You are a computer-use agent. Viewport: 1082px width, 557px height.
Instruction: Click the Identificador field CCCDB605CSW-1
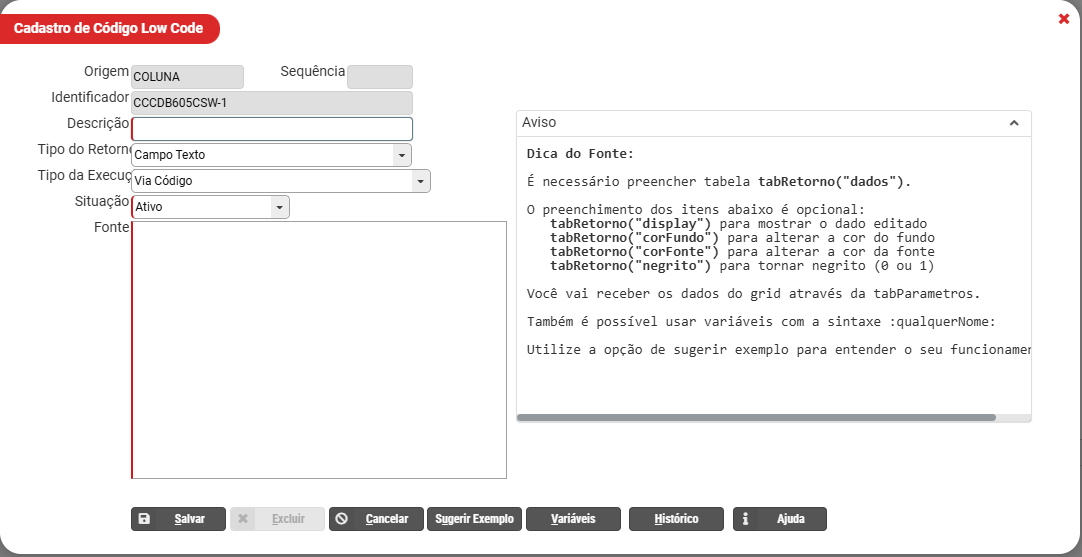click(x=272, y=102)
